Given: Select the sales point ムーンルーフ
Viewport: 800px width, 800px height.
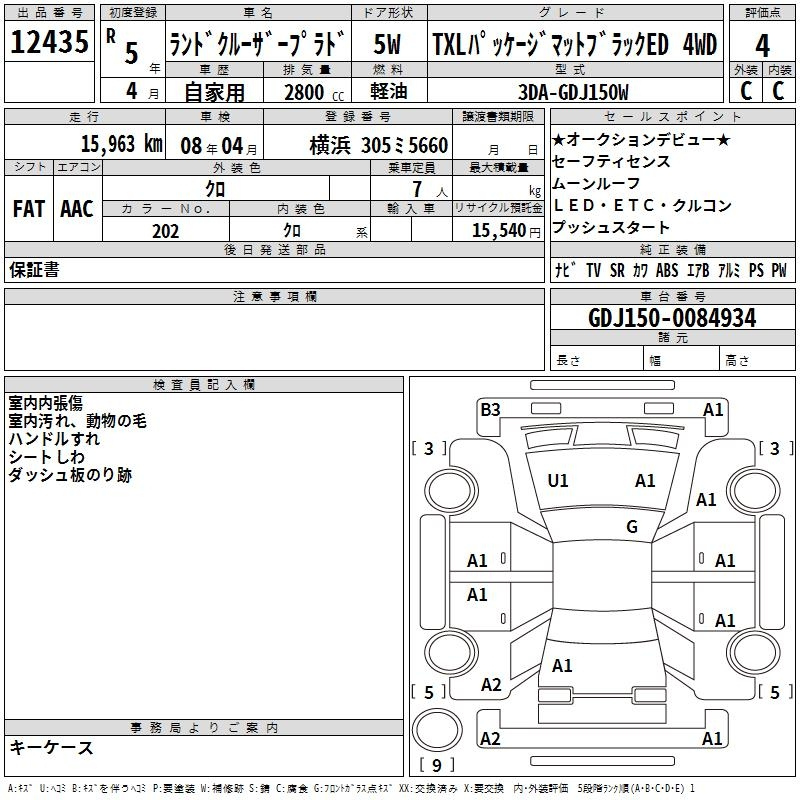Looking at the screenshot, I should click(596, 183).
